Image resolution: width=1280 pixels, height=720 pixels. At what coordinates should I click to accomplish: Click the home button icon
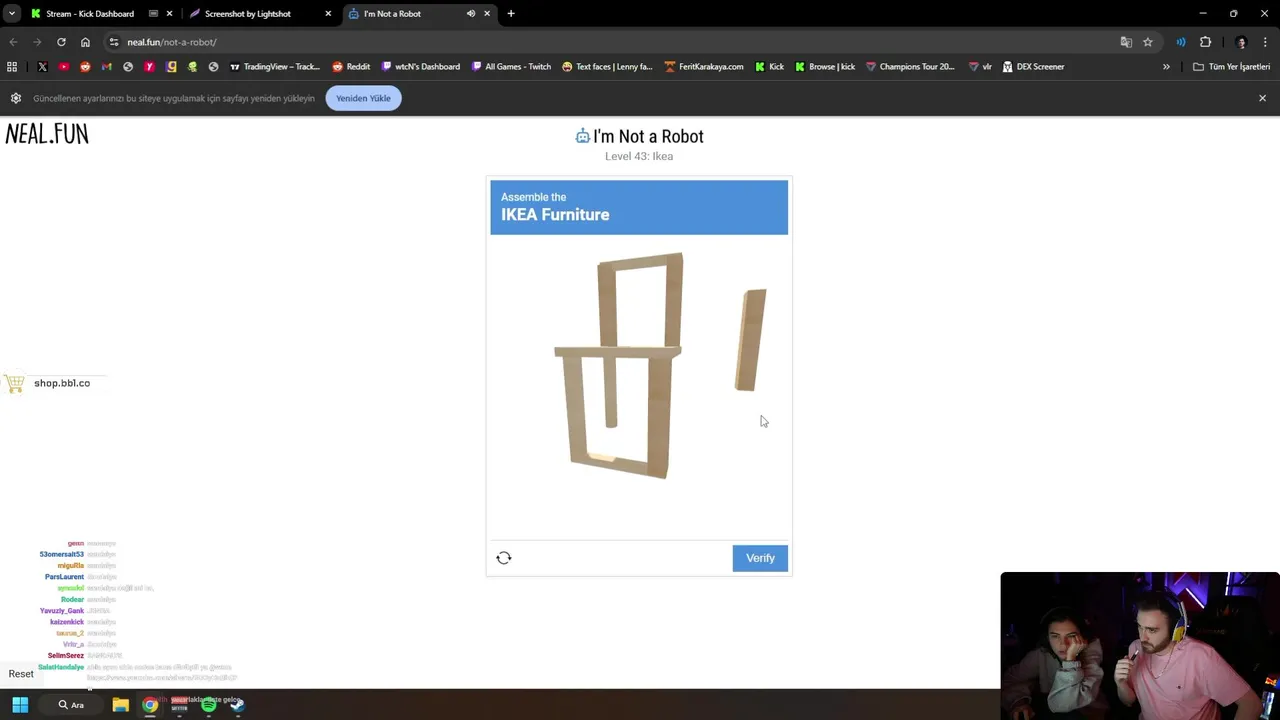[85, 42]
